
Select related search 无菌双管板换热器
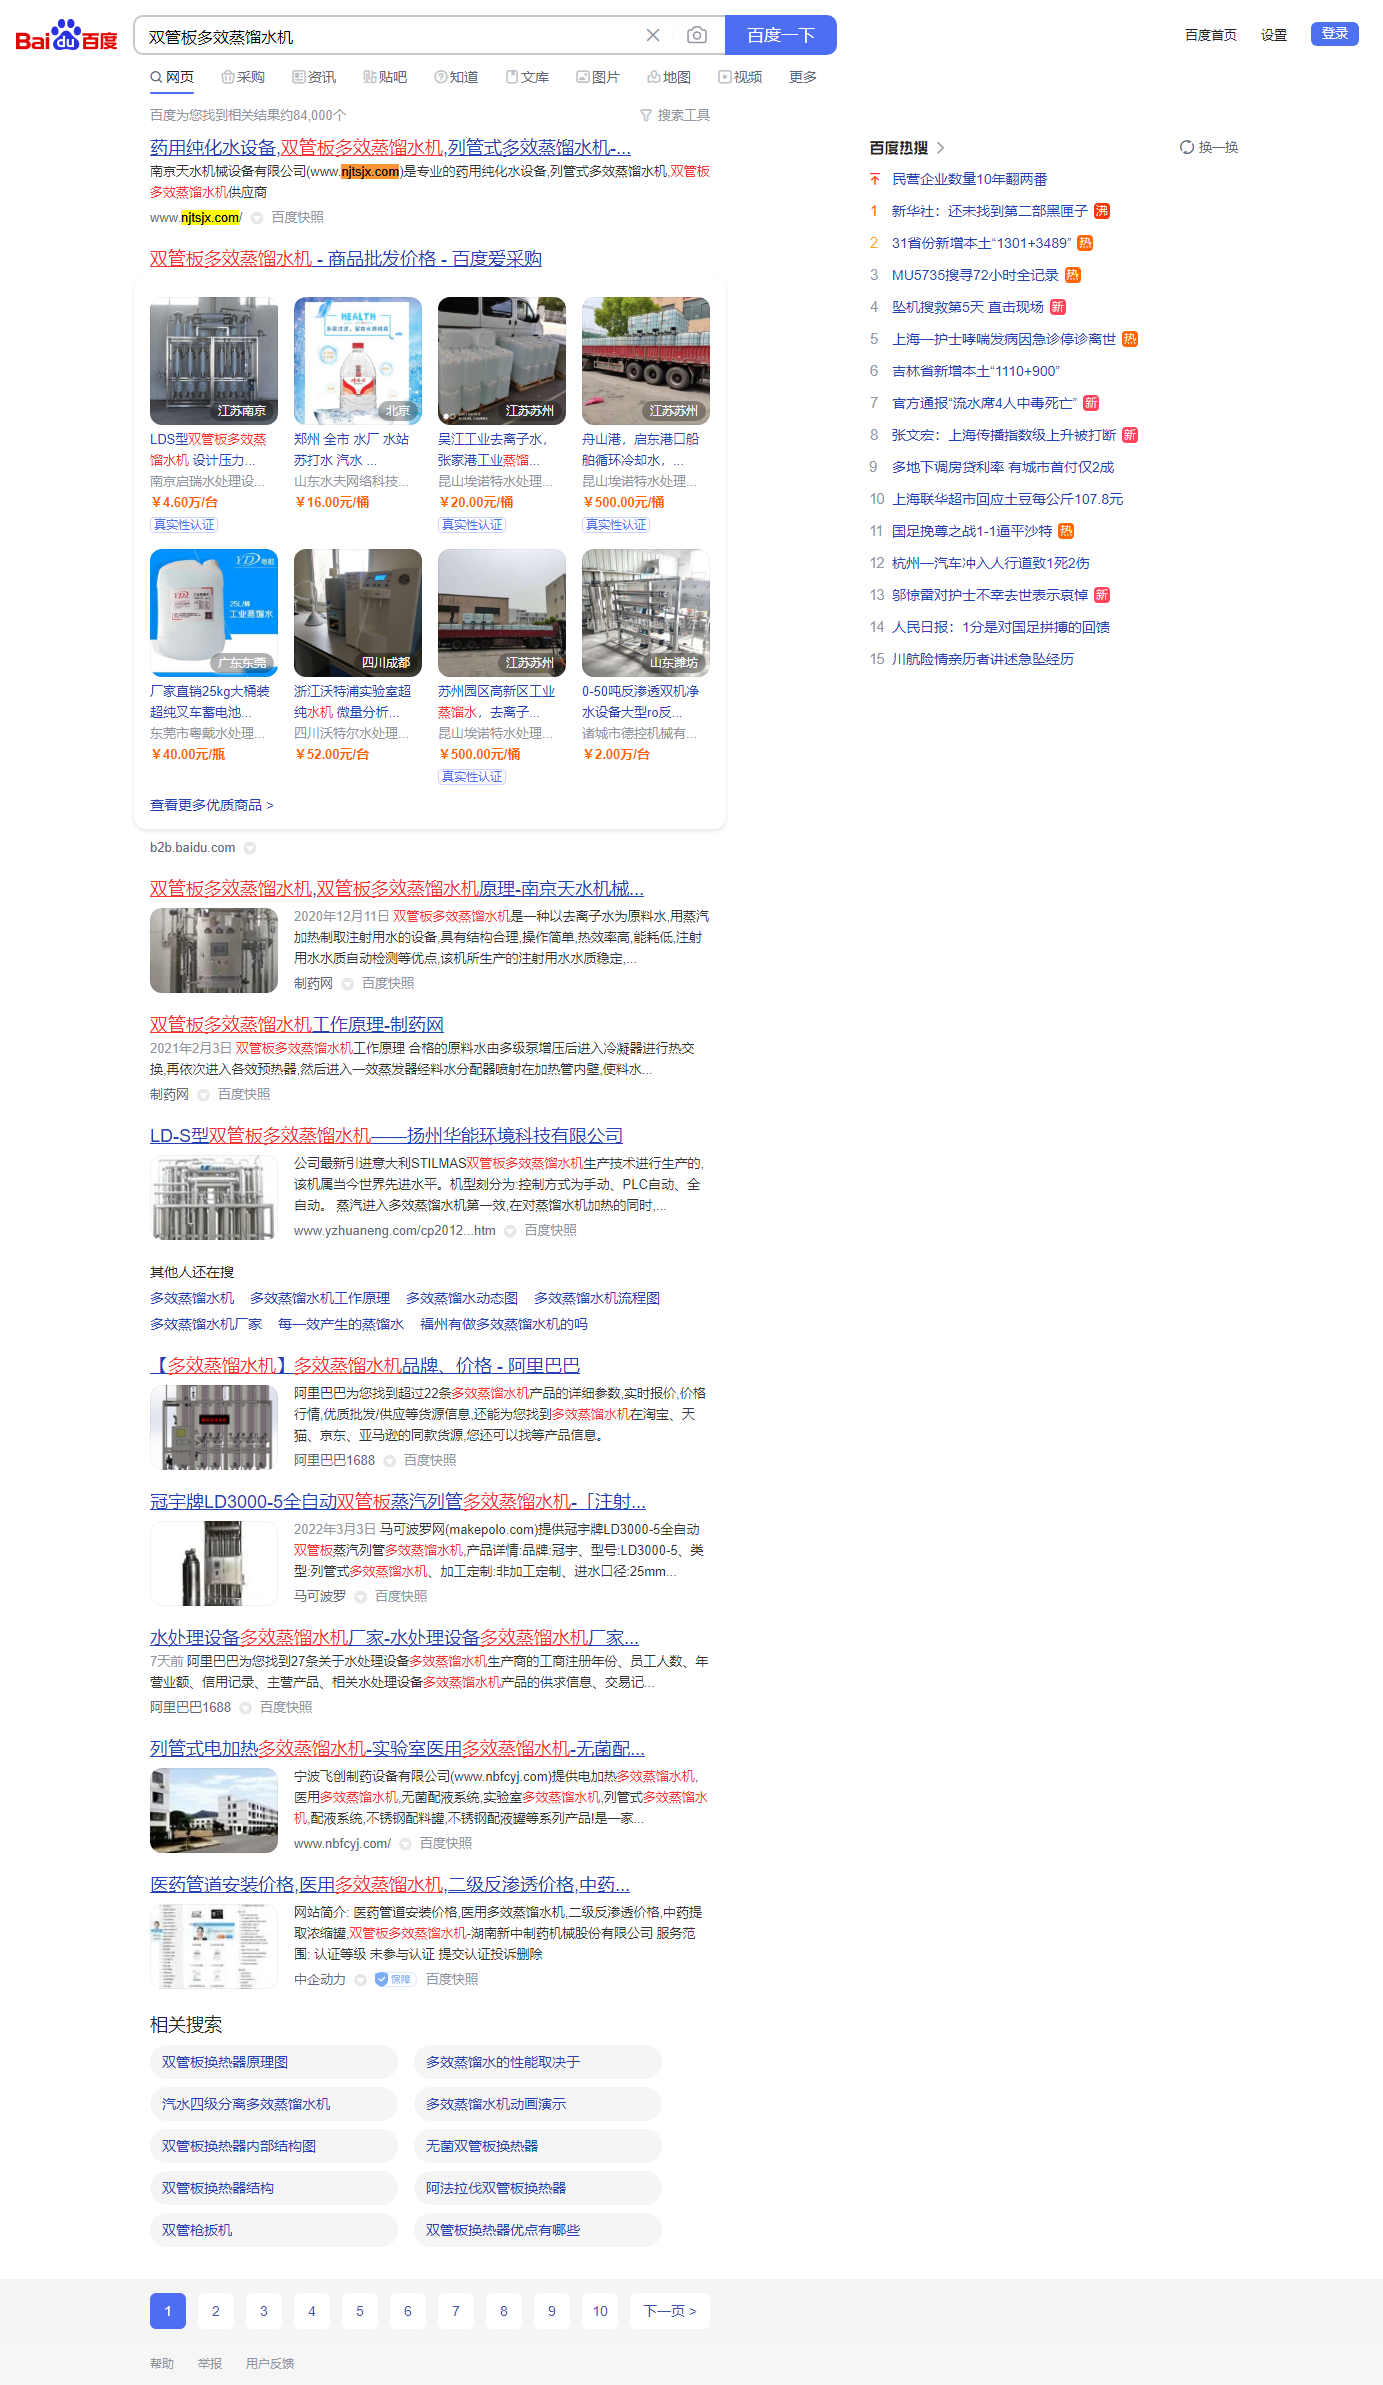pyautogui.click(x=538, y=2146)
